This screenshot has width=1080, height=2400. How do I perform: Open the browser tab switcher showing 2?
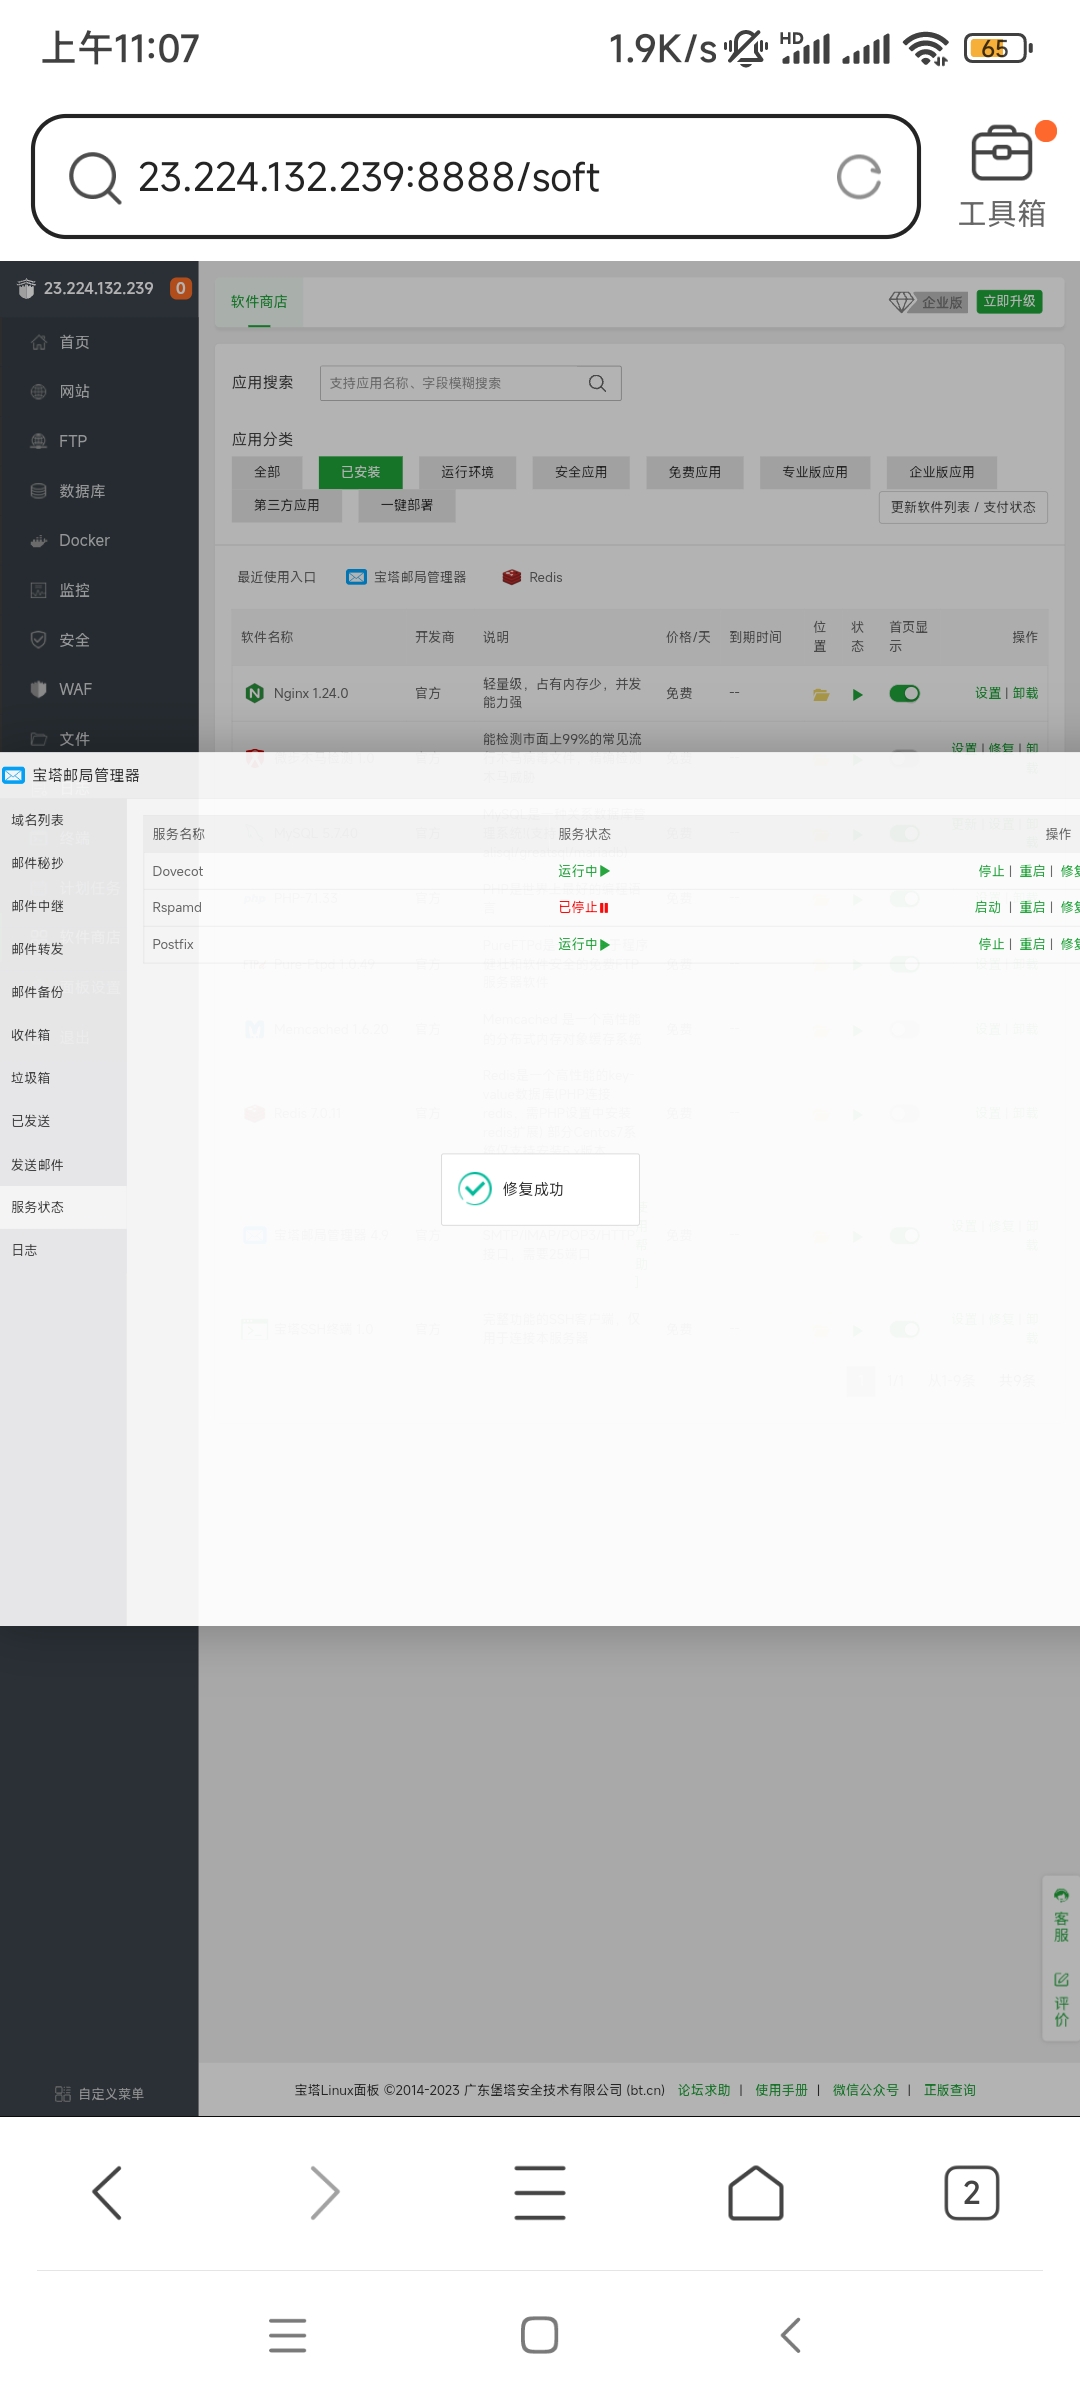pyautogui.click(x=972, y=2193)
